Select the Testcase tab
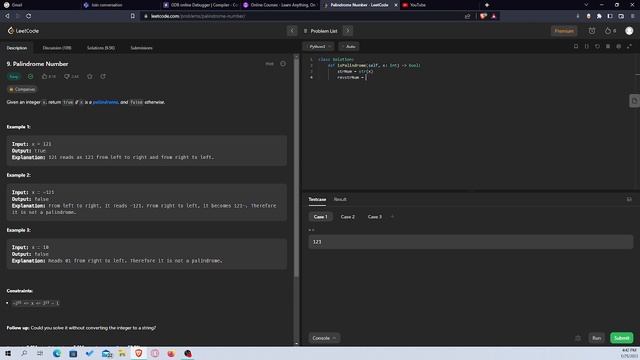Viewport: 640px width, 360px height. click(x=317, y=199)
